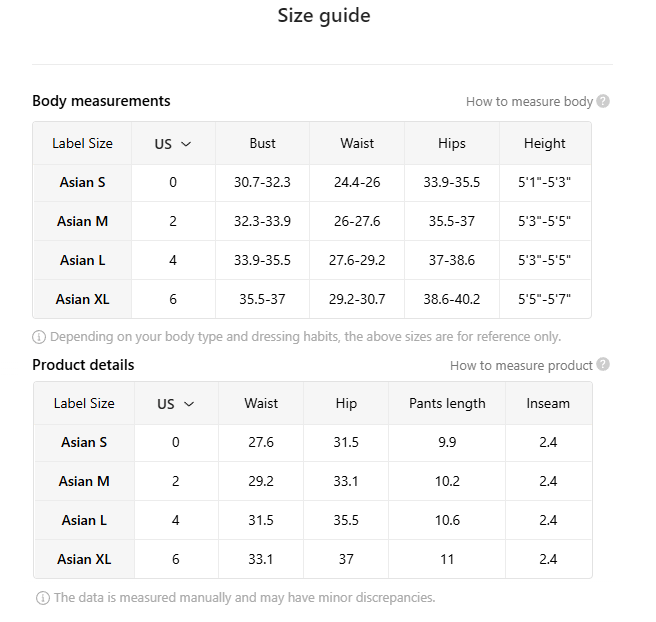Click the Inseam column header

click(548, 403)
